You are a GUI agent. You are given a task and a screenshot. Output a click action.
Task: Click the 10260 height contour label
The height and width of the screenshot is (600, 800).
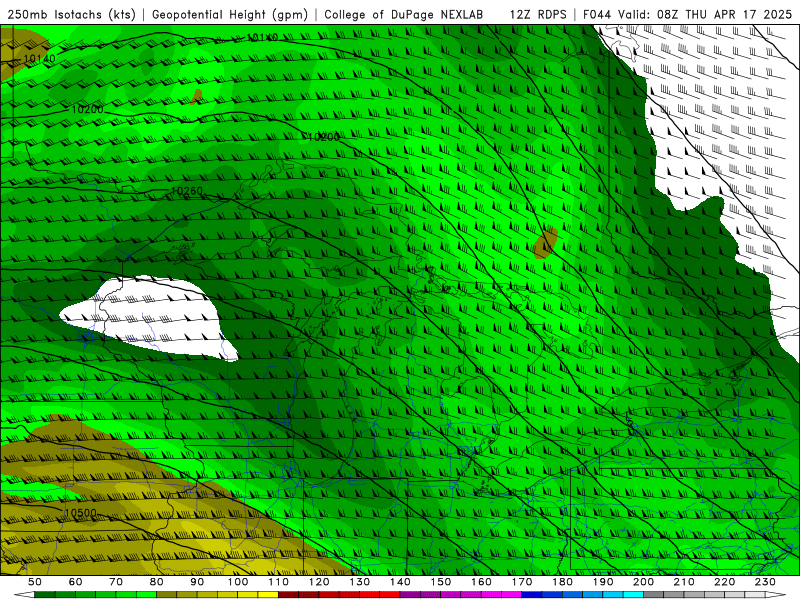tap(187, 191)
